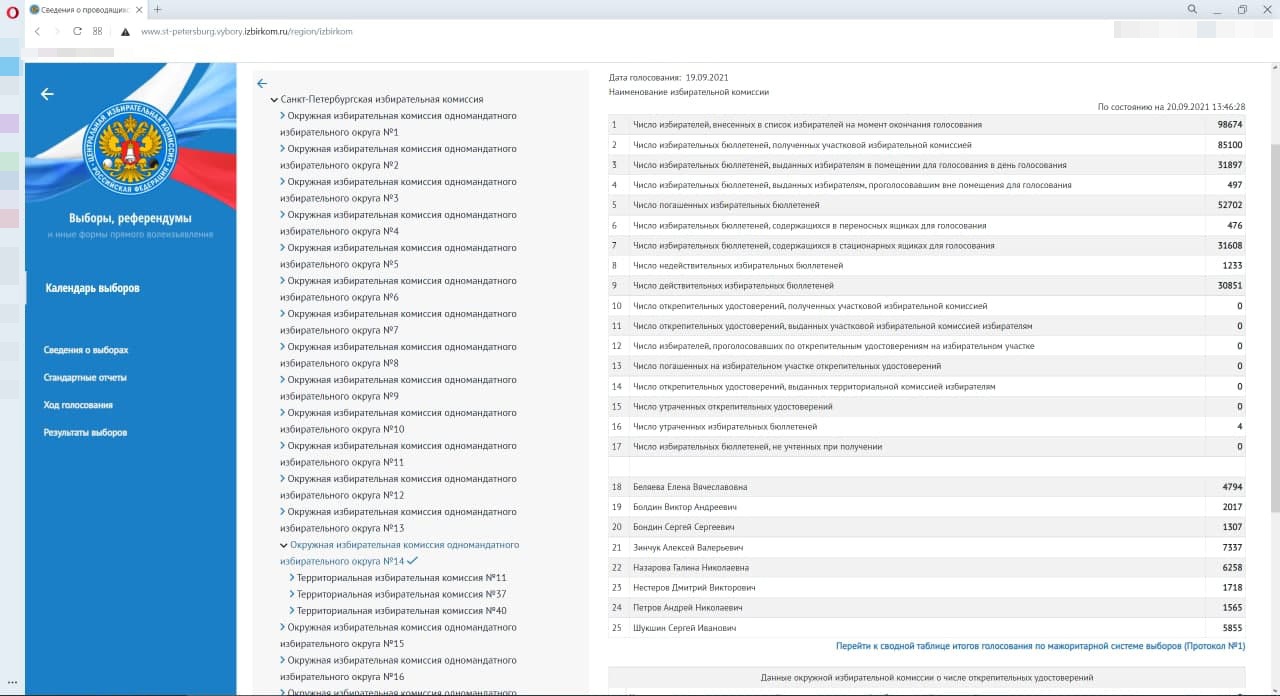Expand district commission округа №10
Screen dimensions: 1280x696
point(283,413)
